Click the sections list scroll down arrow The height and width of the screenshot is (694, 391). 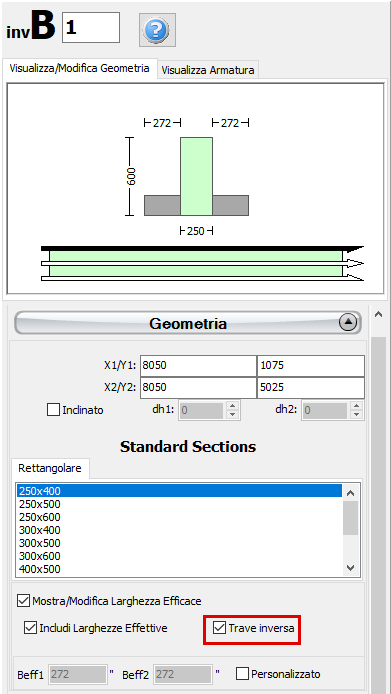(x=351, y=568)
